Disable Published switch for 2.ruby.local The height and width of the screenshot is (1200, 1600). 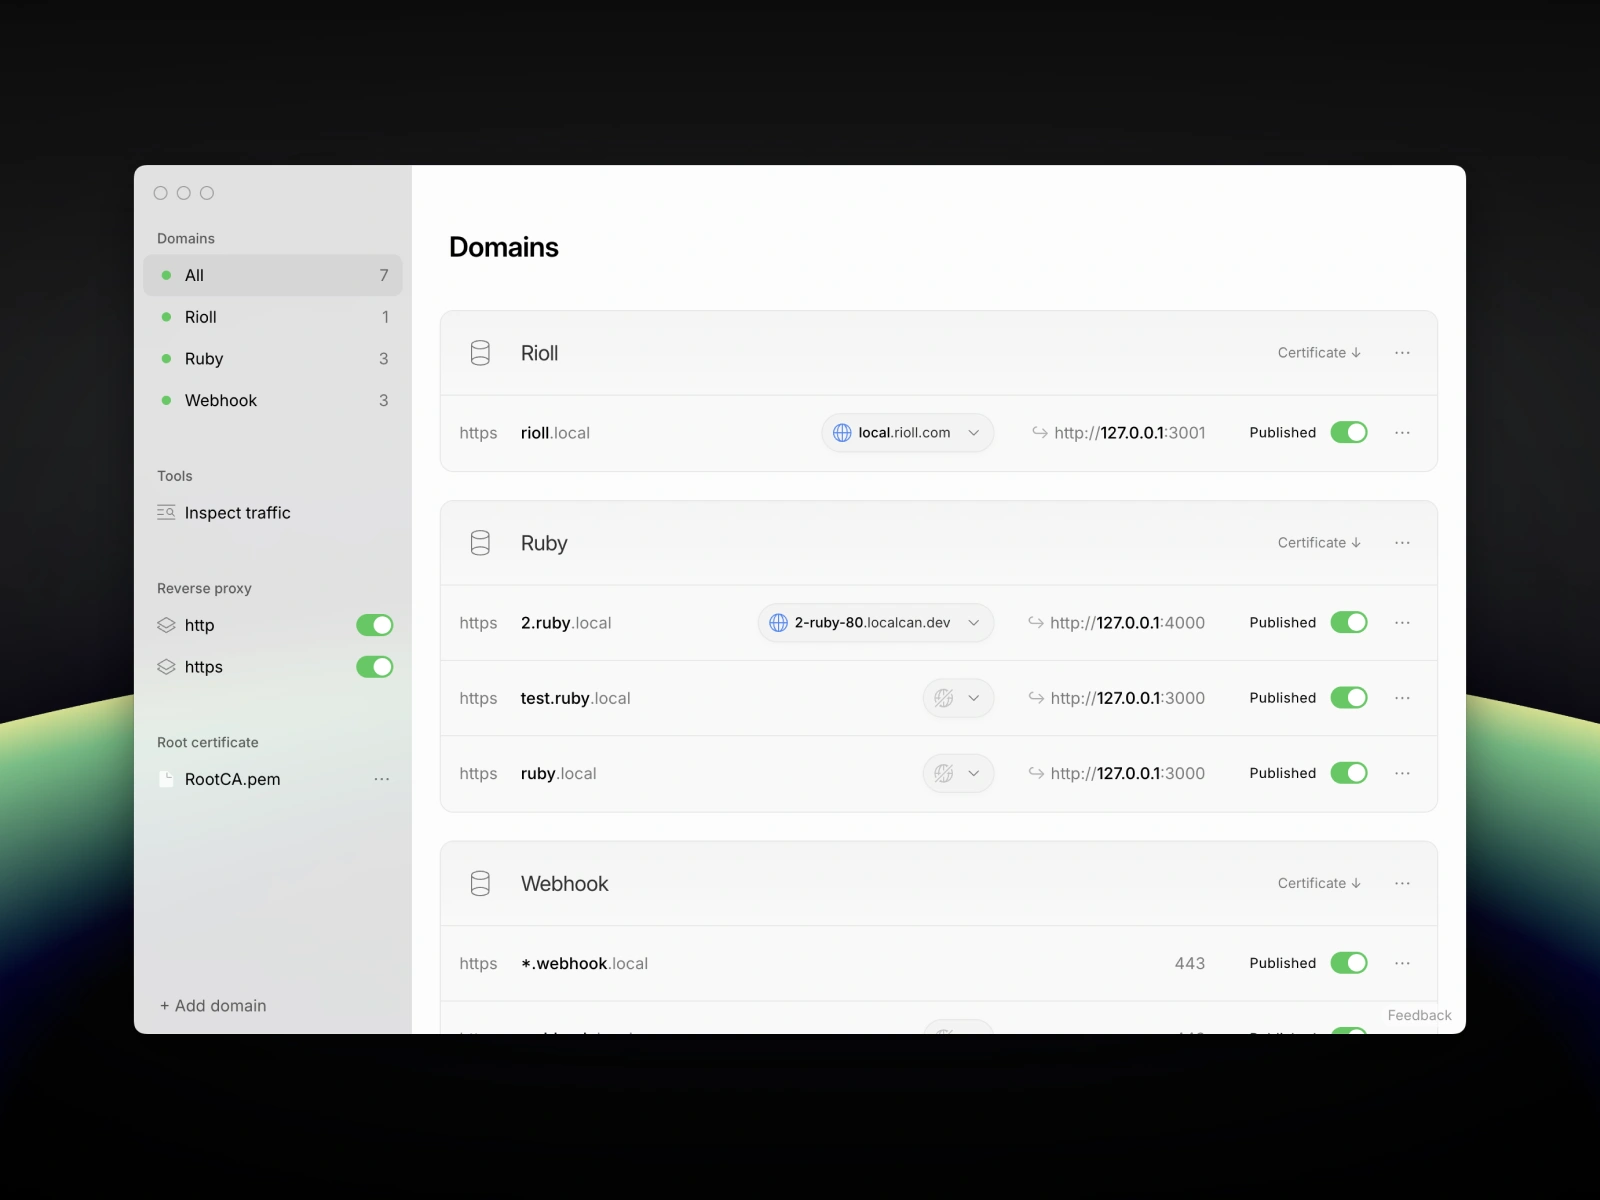click(1349, 623)
